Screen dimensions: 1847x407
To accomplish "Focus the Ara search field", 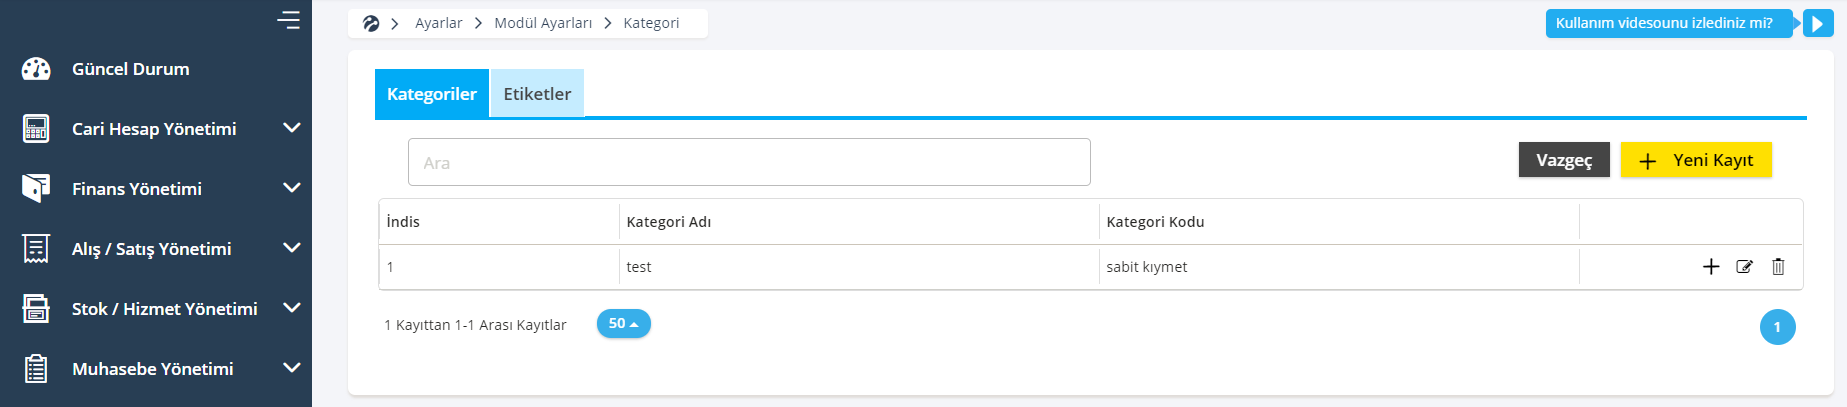I will 749,162.
